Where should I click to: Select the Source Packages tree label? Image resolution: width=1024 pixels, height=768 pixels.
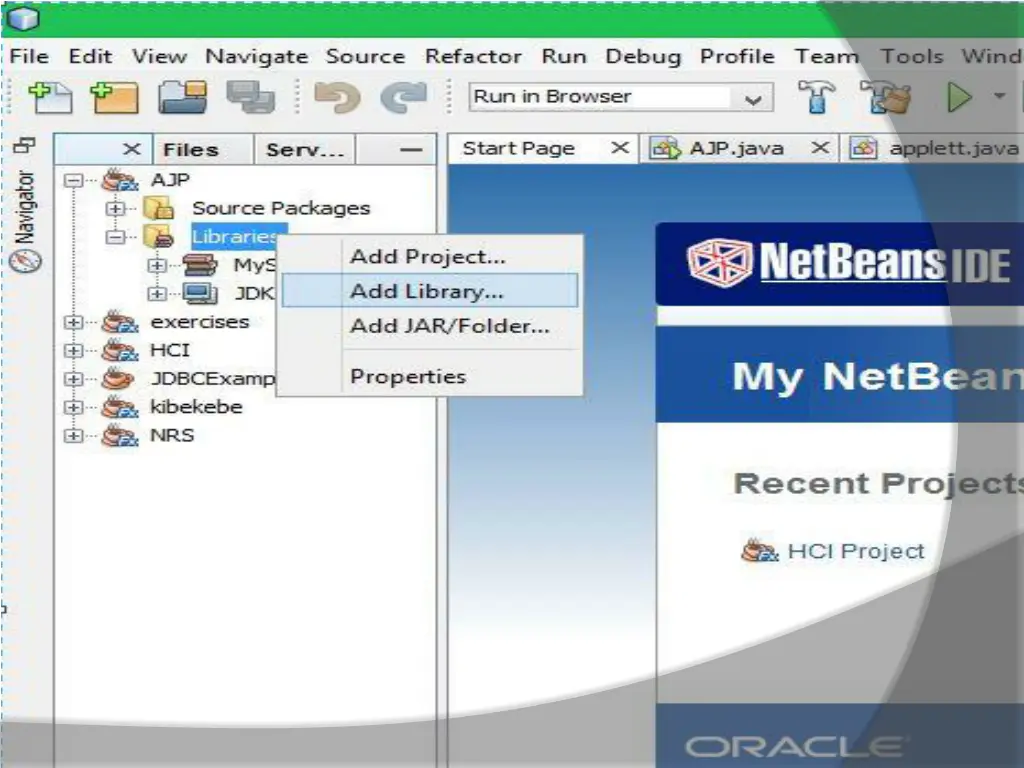[x=281, y=208]
